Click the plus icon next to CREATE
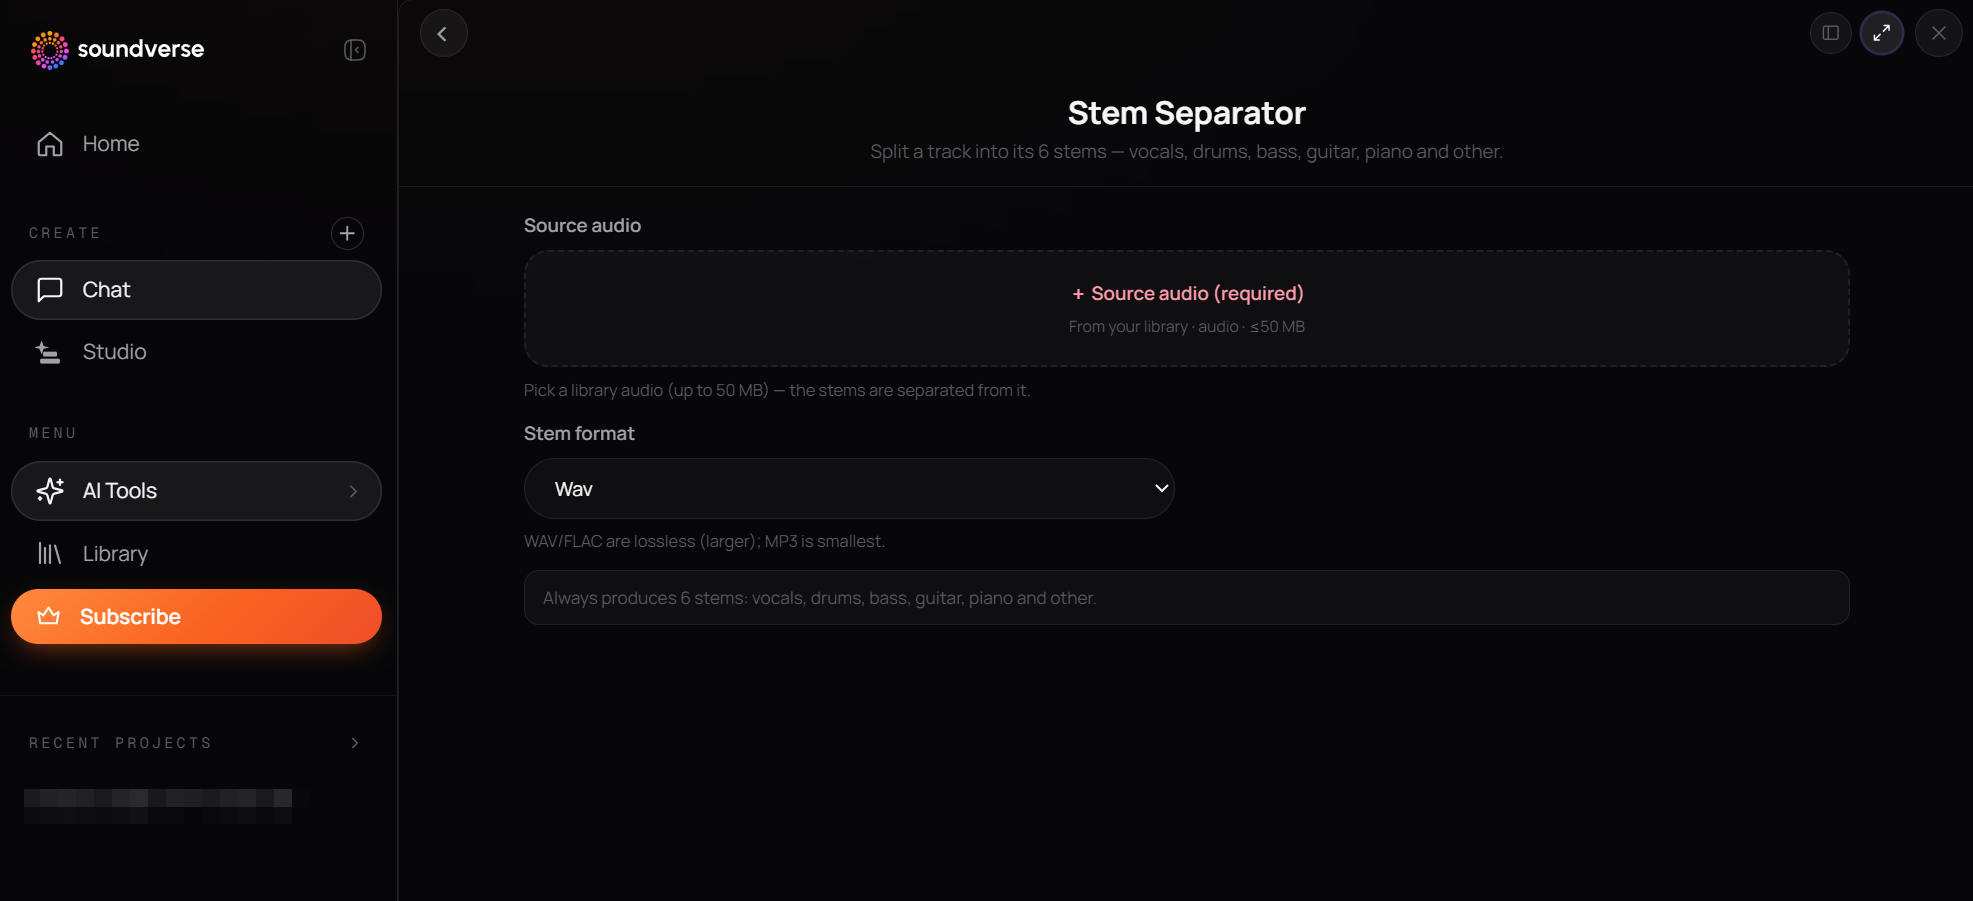Image resolution: width=1973 pixels, height=901 pixels. tap(347, 233)
